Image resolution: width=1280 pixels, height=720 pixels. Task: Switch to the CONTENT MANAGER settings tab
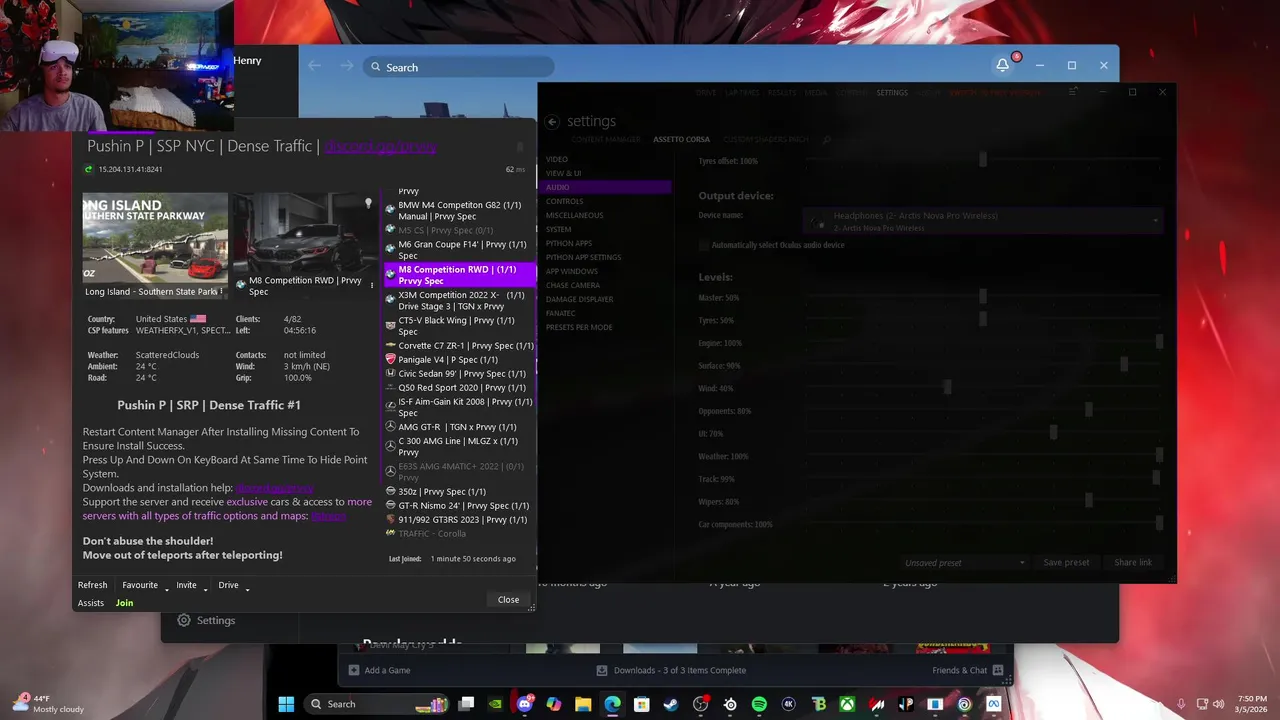tap(606, 139)
